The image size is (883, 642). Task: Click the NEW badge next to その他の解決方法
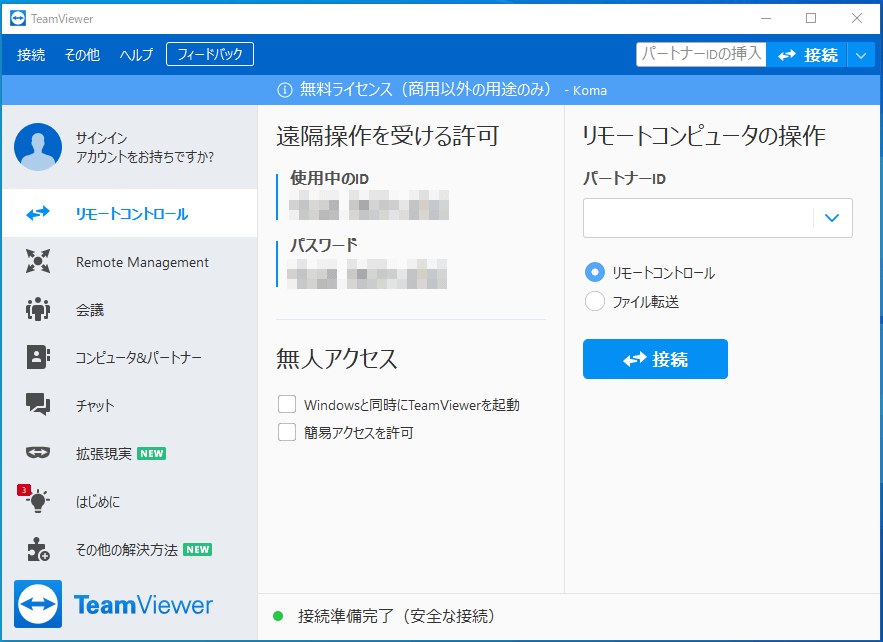pyautogui.click(x=198, y=550)
